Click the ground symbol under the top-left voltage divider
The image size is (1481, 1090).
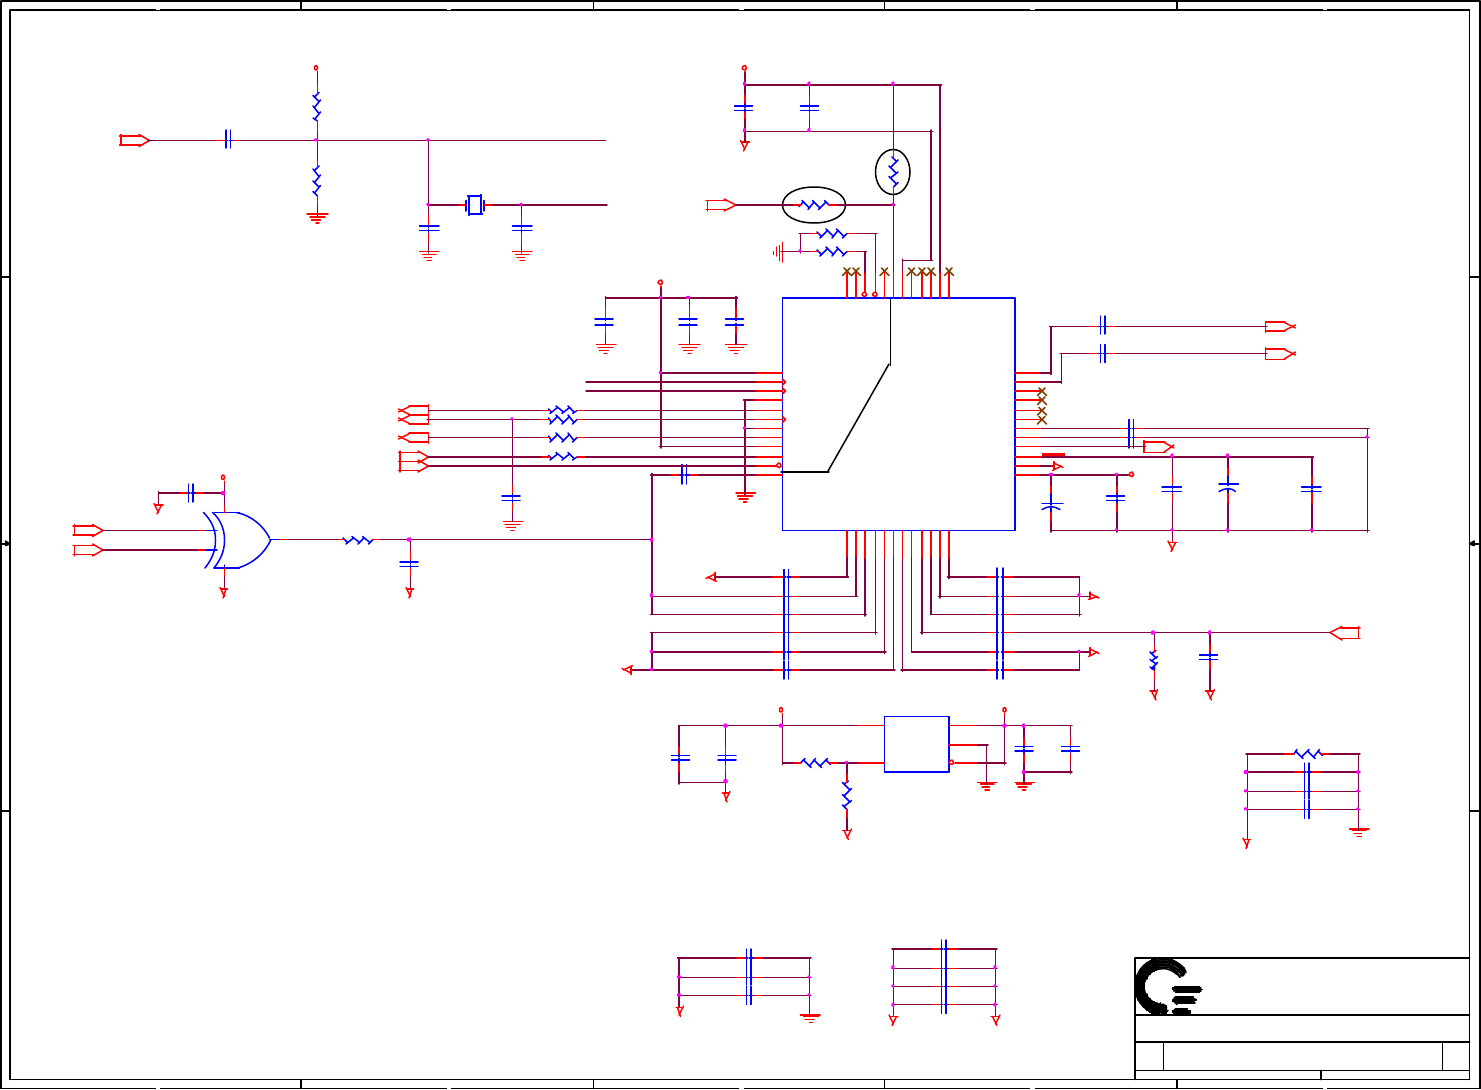point(317,217)
